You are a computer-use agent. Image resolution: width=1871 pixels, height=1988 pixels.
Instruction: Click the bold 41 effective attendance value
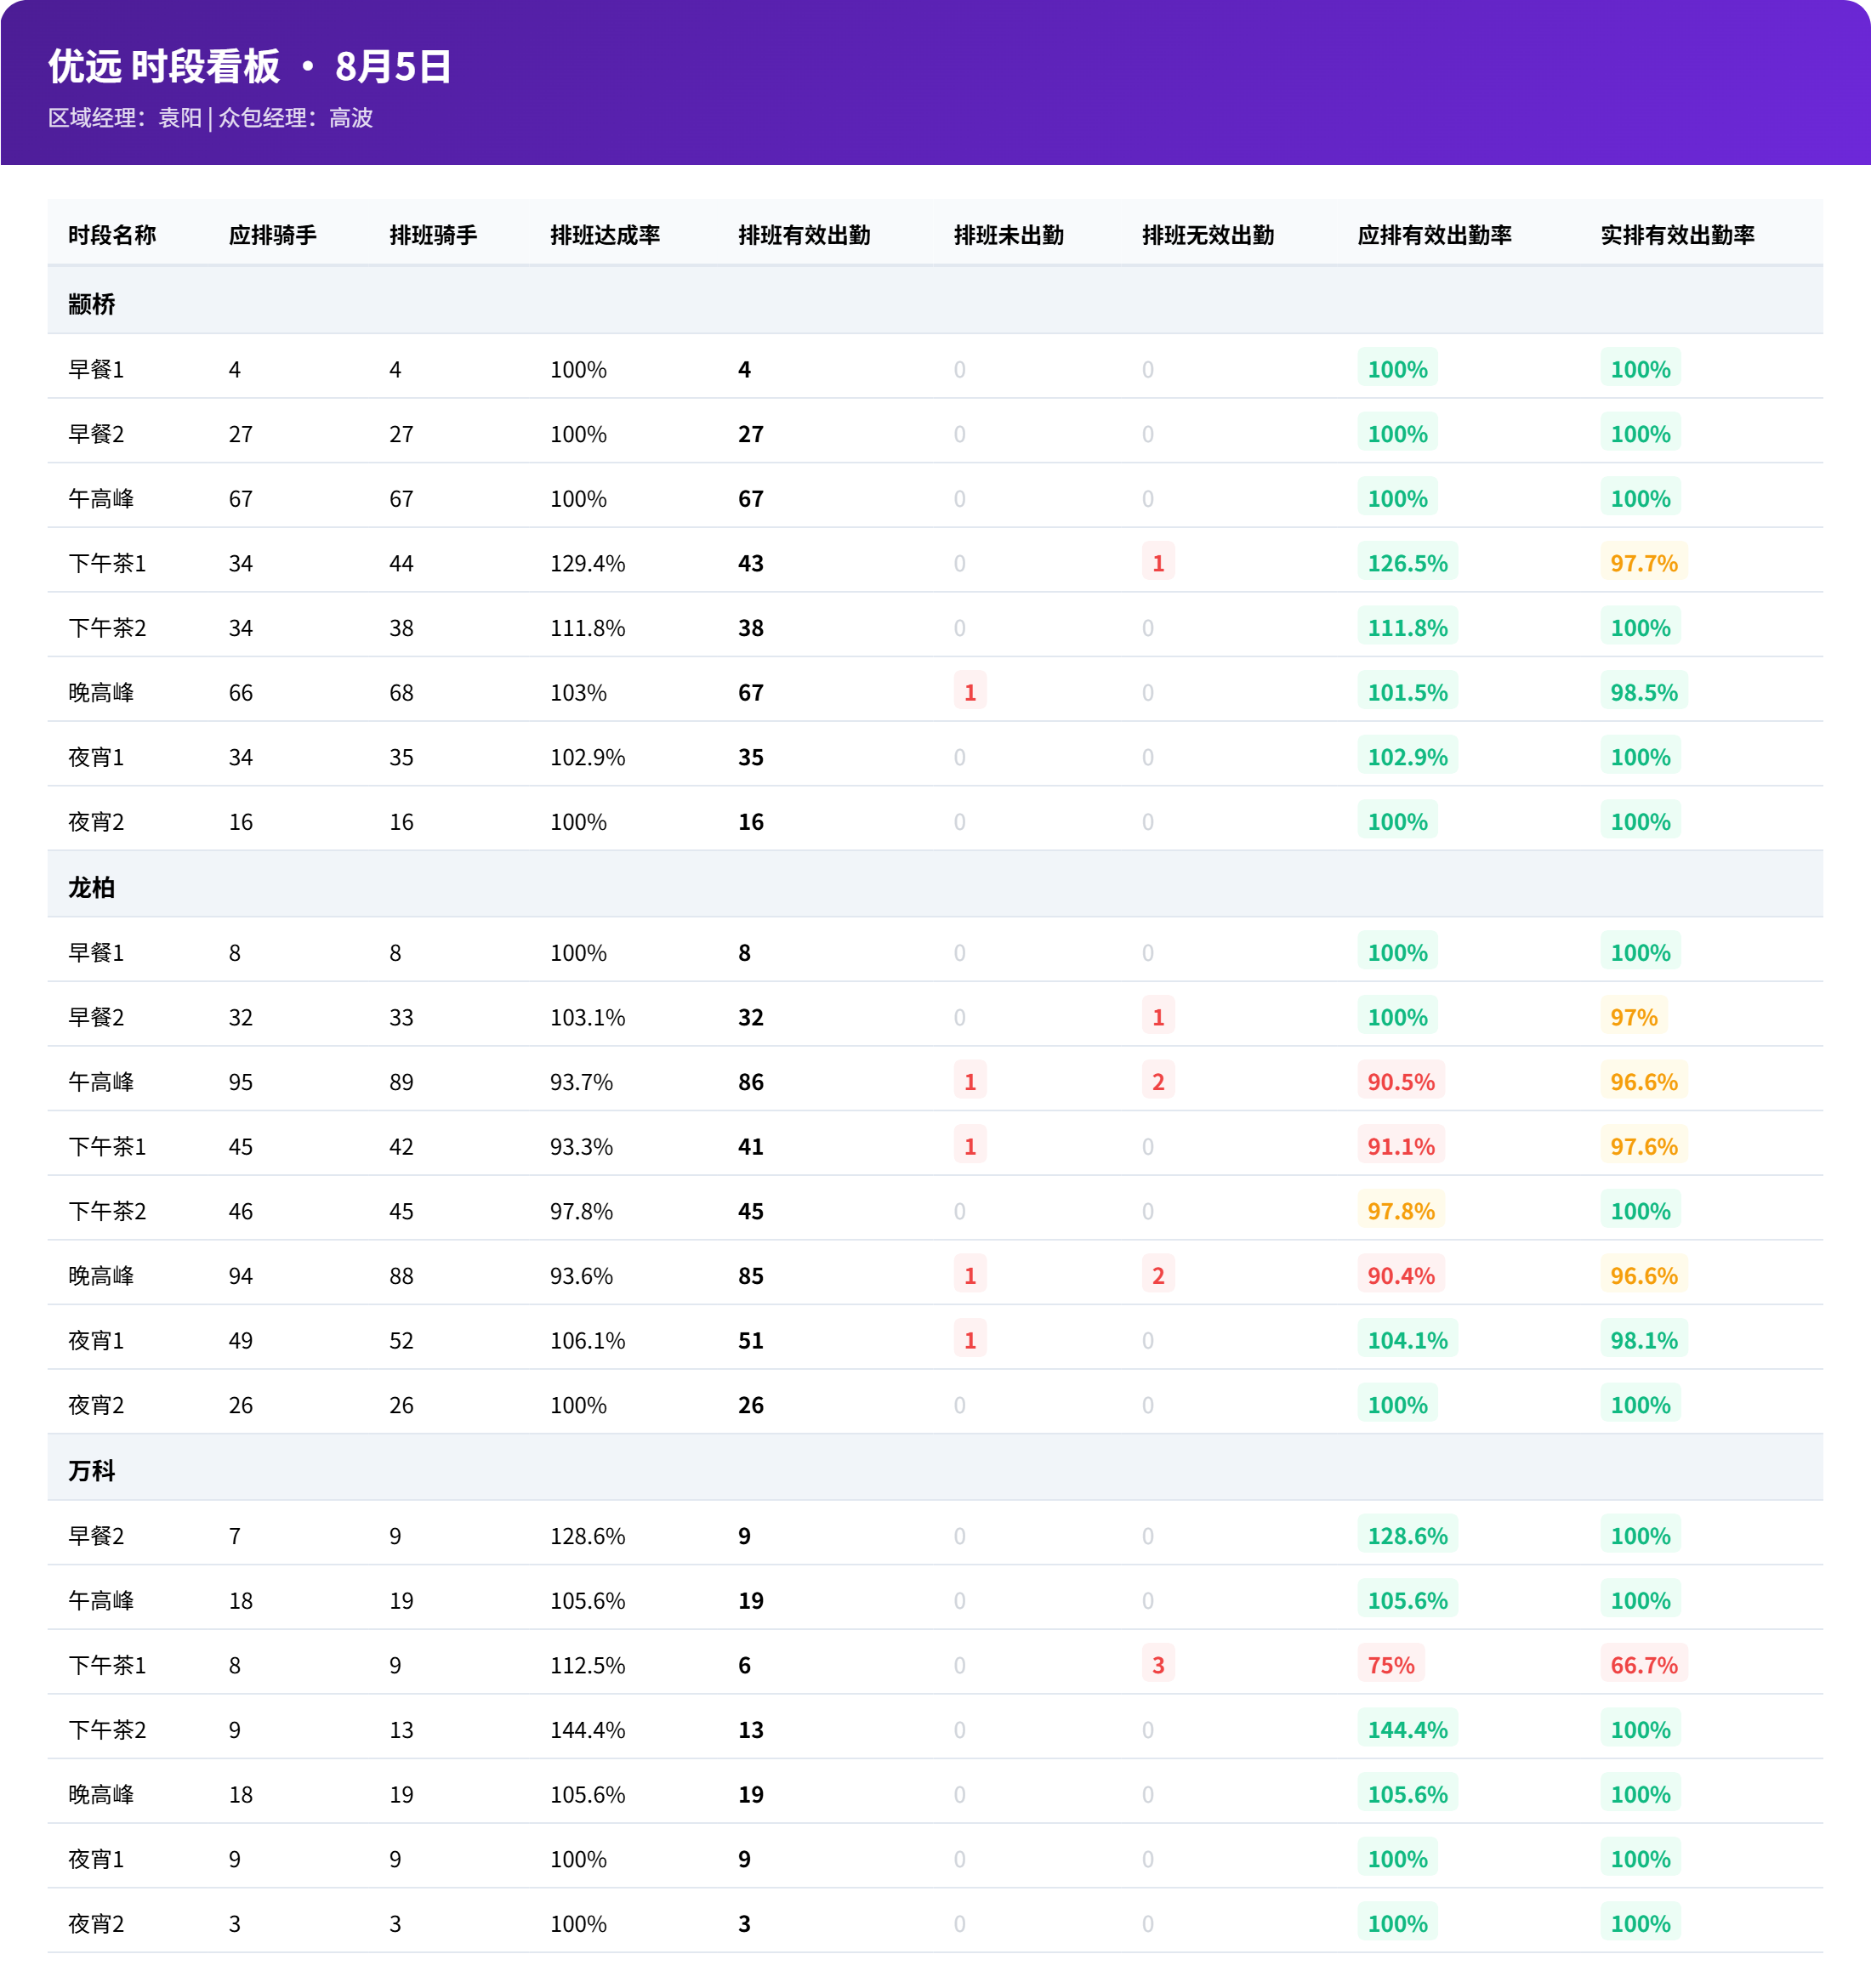click(751, 1146)
